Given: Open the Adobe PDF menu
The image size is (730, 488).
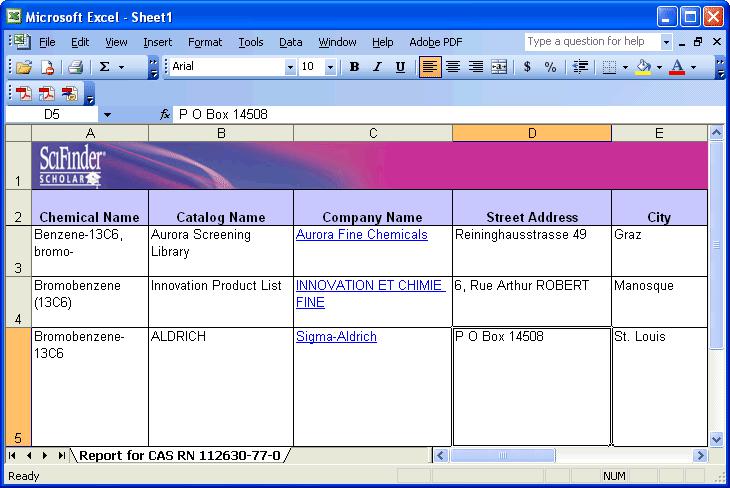Looking at the screenshot, I should [436, 42].
